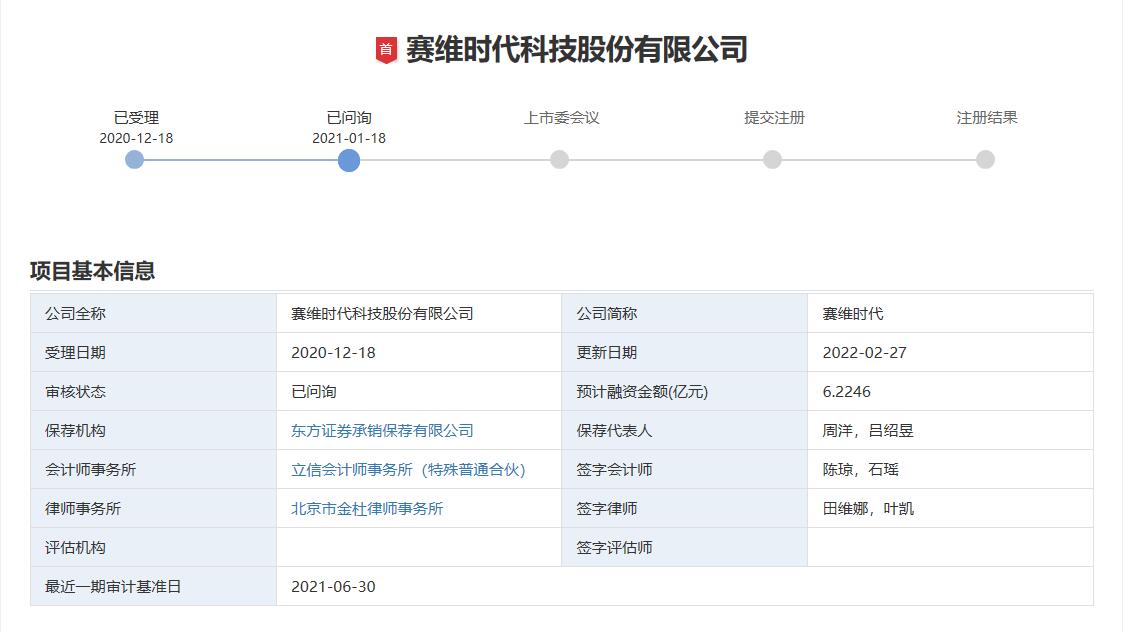Image resolution: width=1123 pixels, height=632 pixels.
Task: Click the 2020-12-18 date under 已受理
Action: point(136,138)
